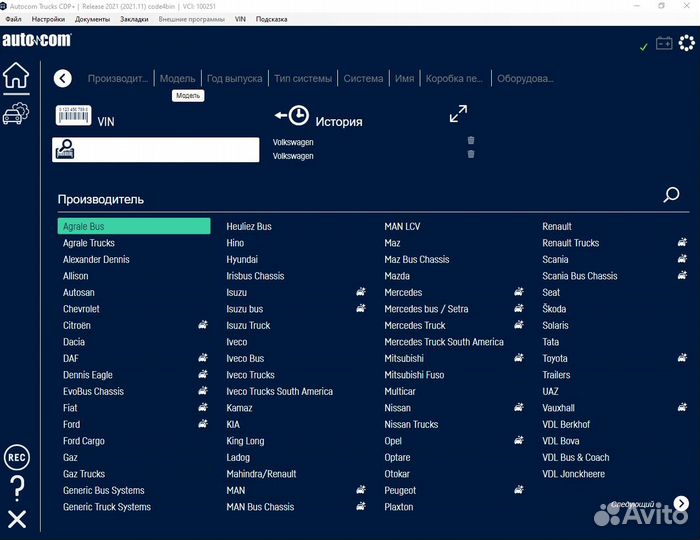The width and height of the screenshot is (700, 540).
Task: Go to next page with Следующий arrow
Action: [x=681, y=504]
